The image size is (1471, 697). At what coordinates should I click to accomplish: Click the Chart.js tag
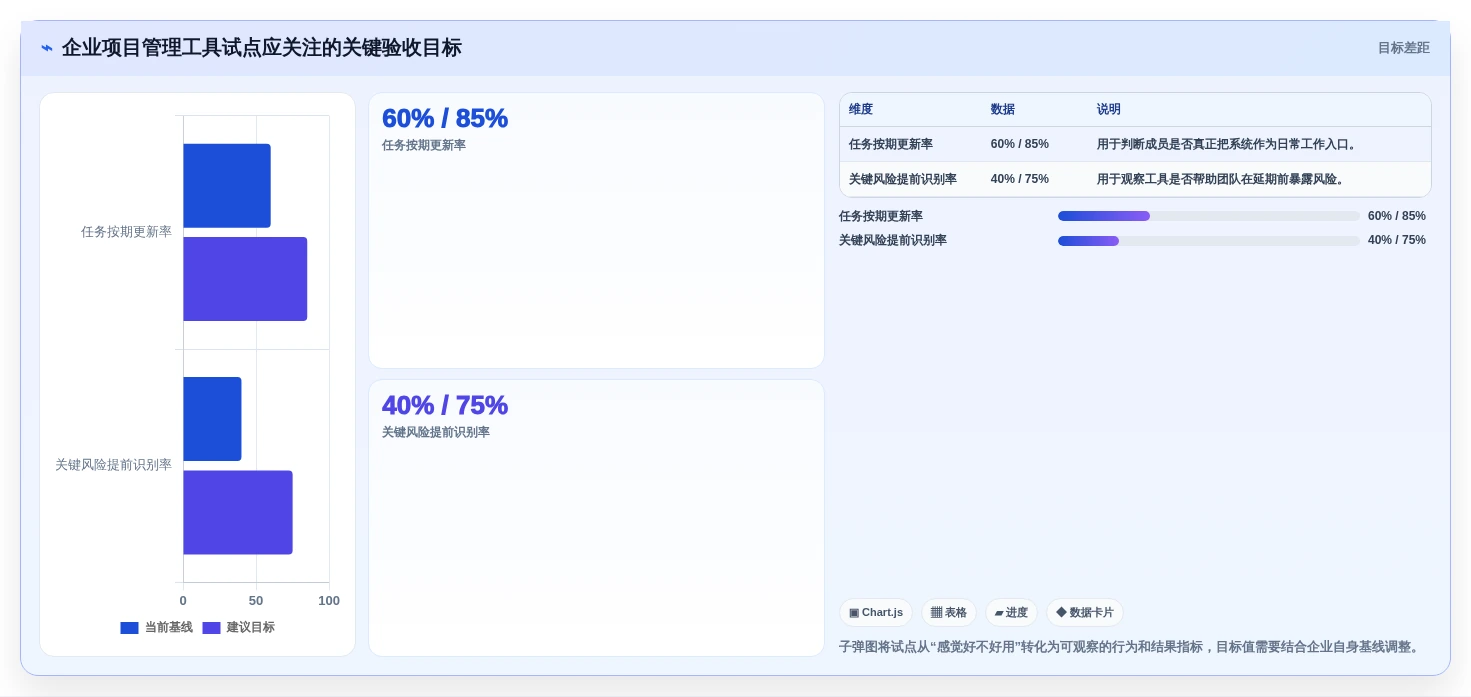click(x=876, y=612)
